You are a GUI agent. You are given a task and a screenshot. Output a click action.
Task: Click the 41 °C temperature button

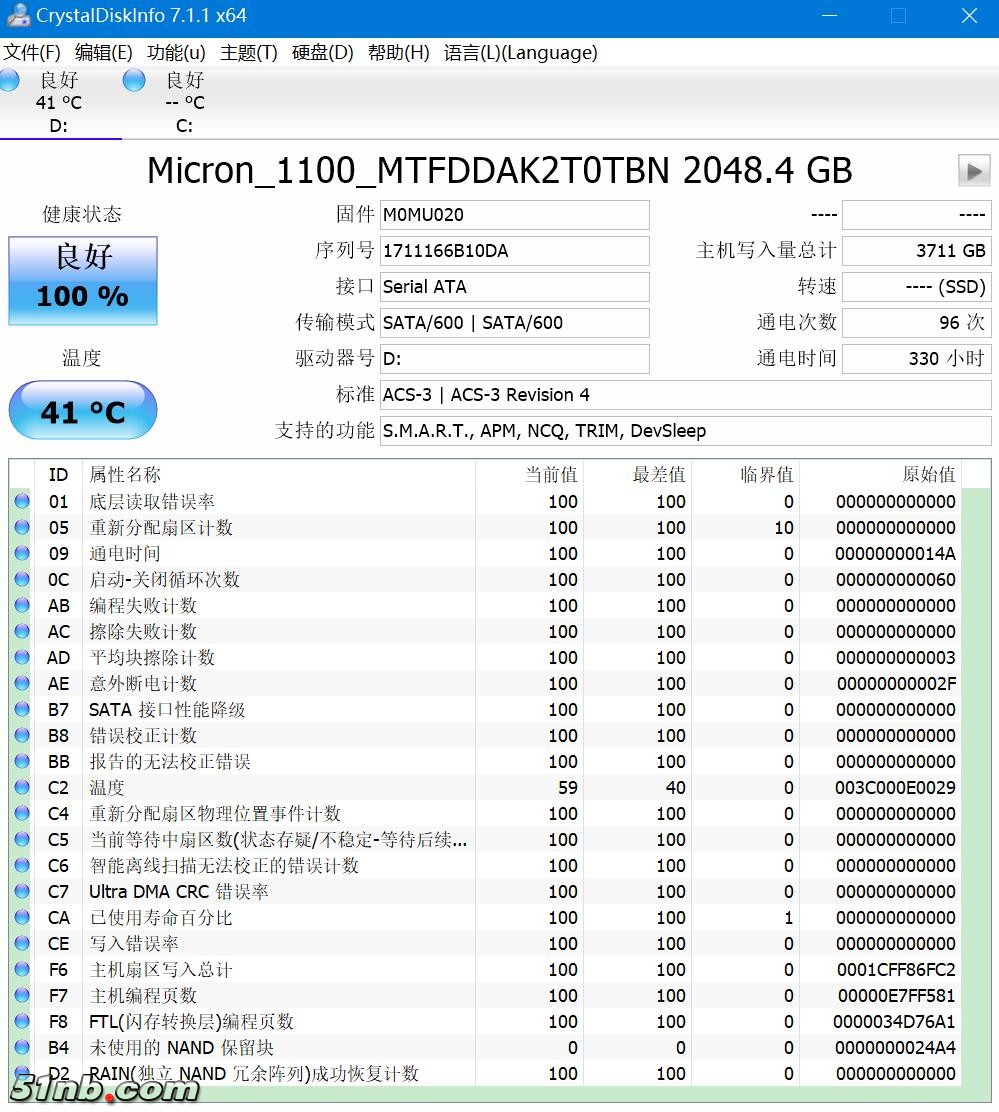click(83, 411)
